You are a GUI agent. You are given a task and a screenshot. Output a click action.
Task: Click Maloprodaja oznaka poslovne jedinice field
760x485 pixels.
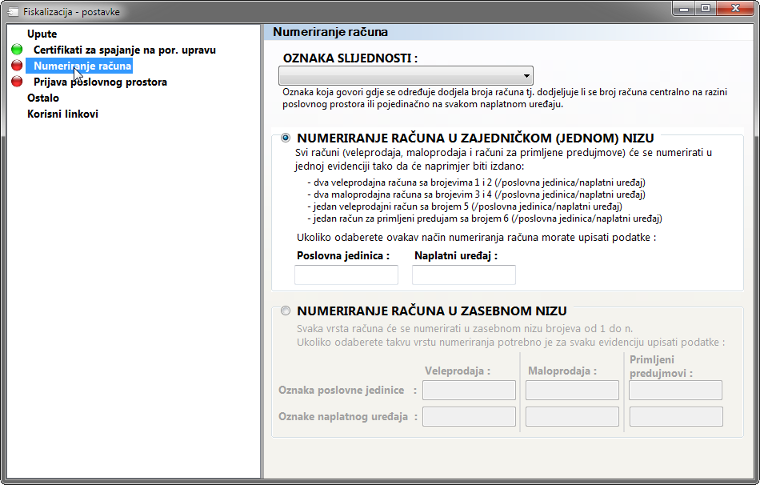tap(572, 390)
